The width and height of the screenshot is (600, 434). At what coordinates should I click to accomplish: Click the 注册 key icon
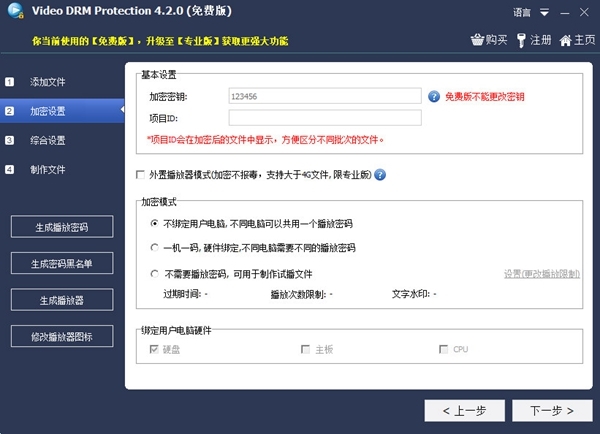click(521, 40)
